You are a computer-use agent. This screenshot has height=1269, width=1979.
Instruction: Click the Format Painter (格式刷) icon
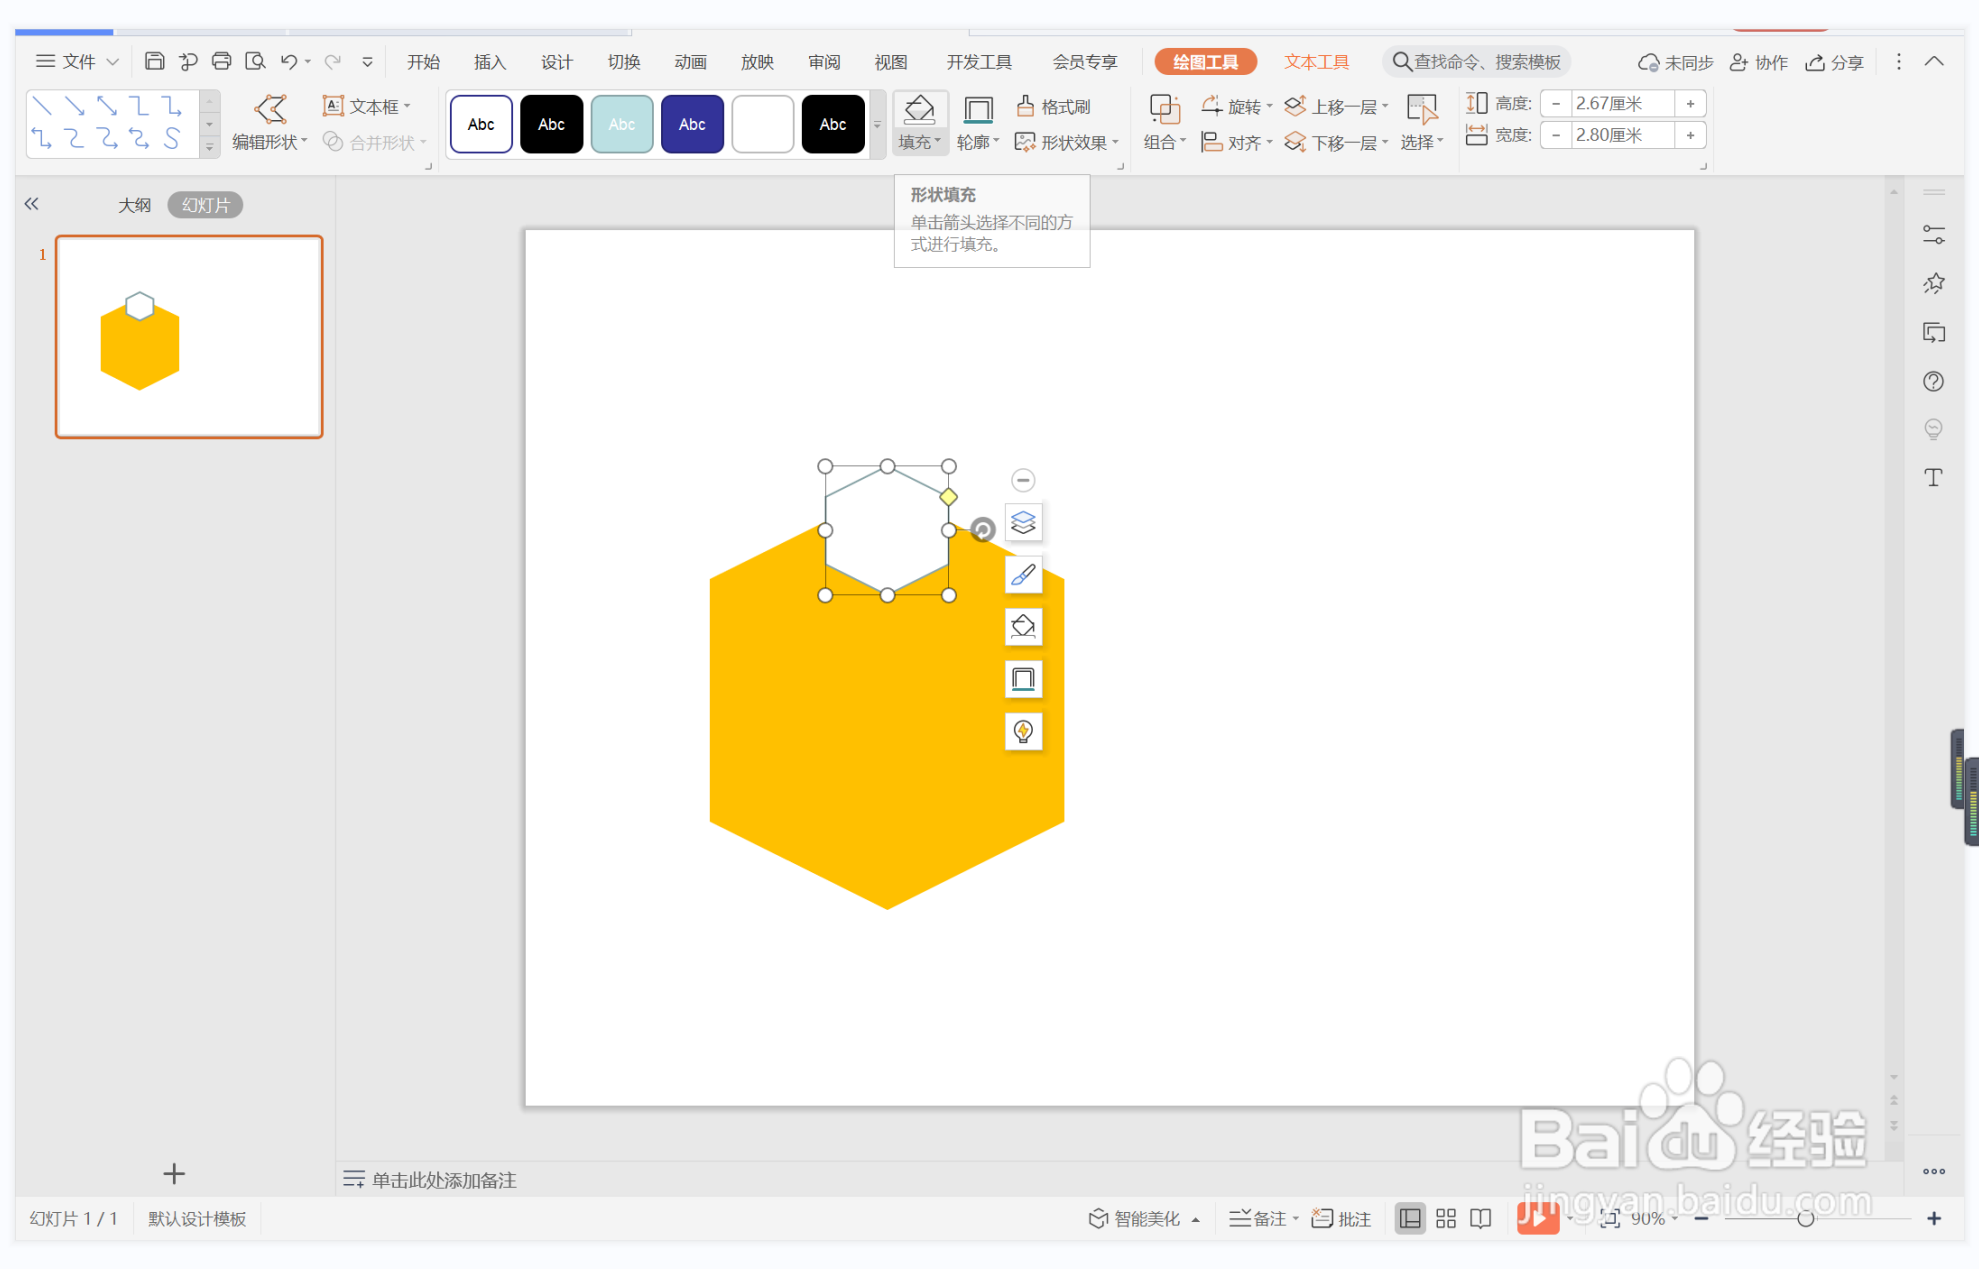[1025, 106]
